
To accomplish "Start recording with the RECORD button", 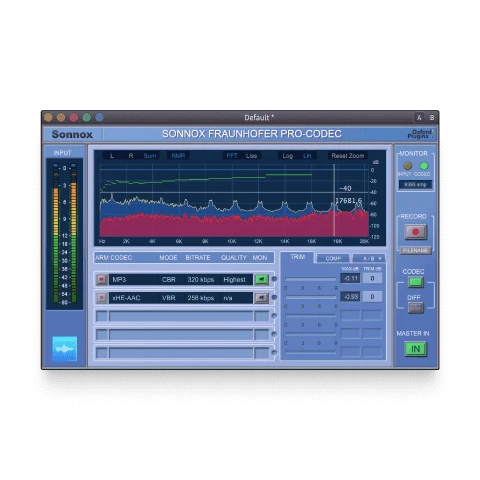I will [x=415, y=232].
